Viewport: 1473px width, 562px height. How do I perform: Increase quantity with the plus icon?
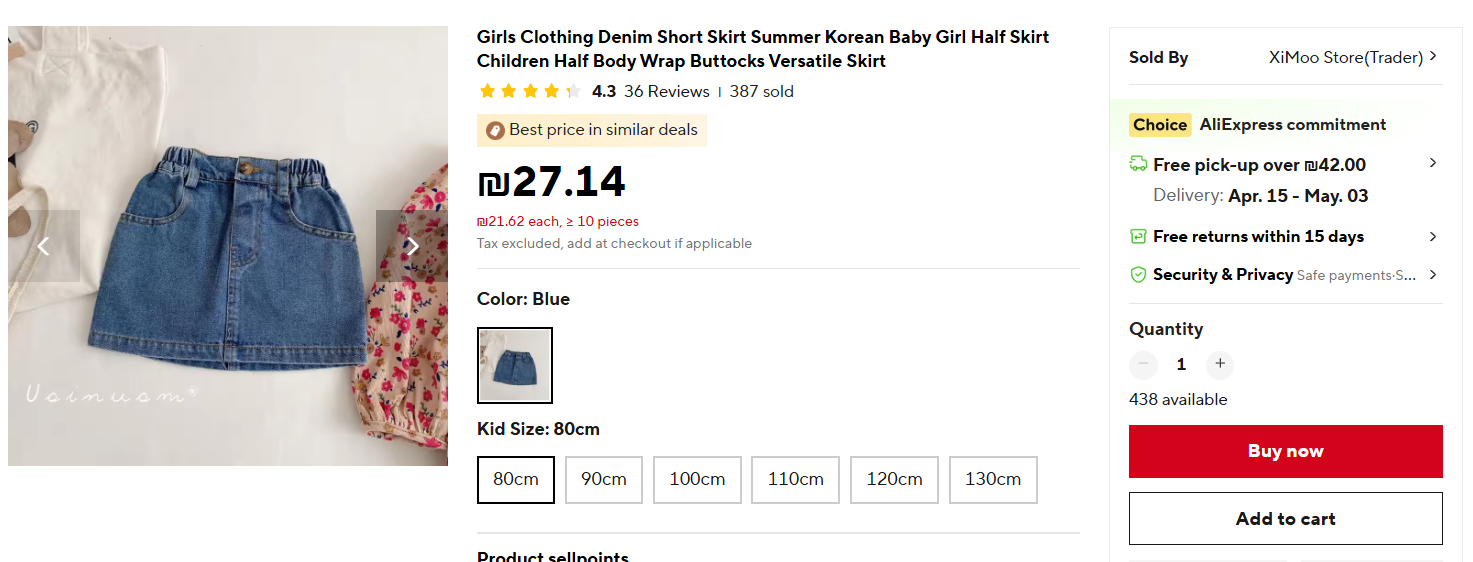(1219, 364)
